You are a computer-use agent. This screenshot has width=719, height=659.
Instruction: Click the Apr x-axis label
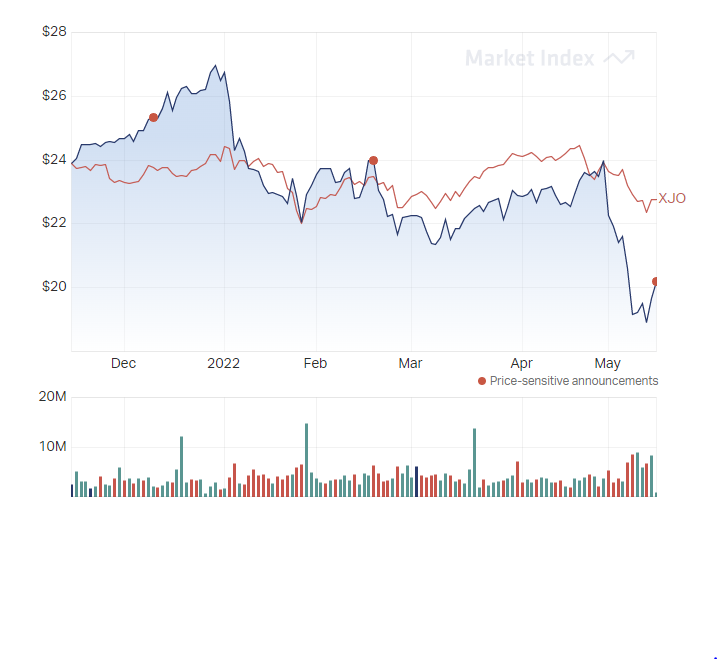[x=521, y=363]
